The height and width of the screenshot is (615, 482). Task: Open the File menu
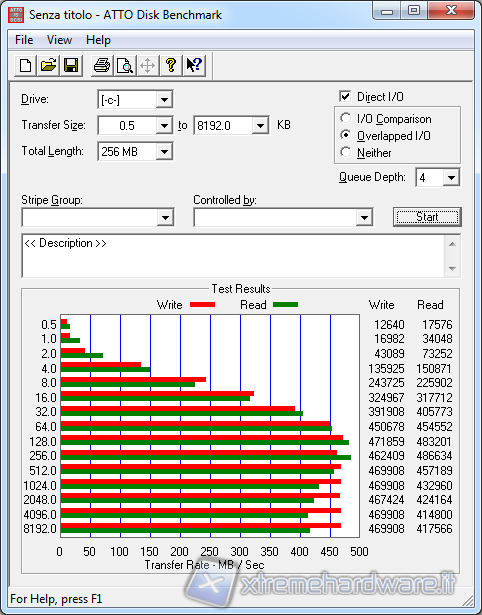click(24, 40)
